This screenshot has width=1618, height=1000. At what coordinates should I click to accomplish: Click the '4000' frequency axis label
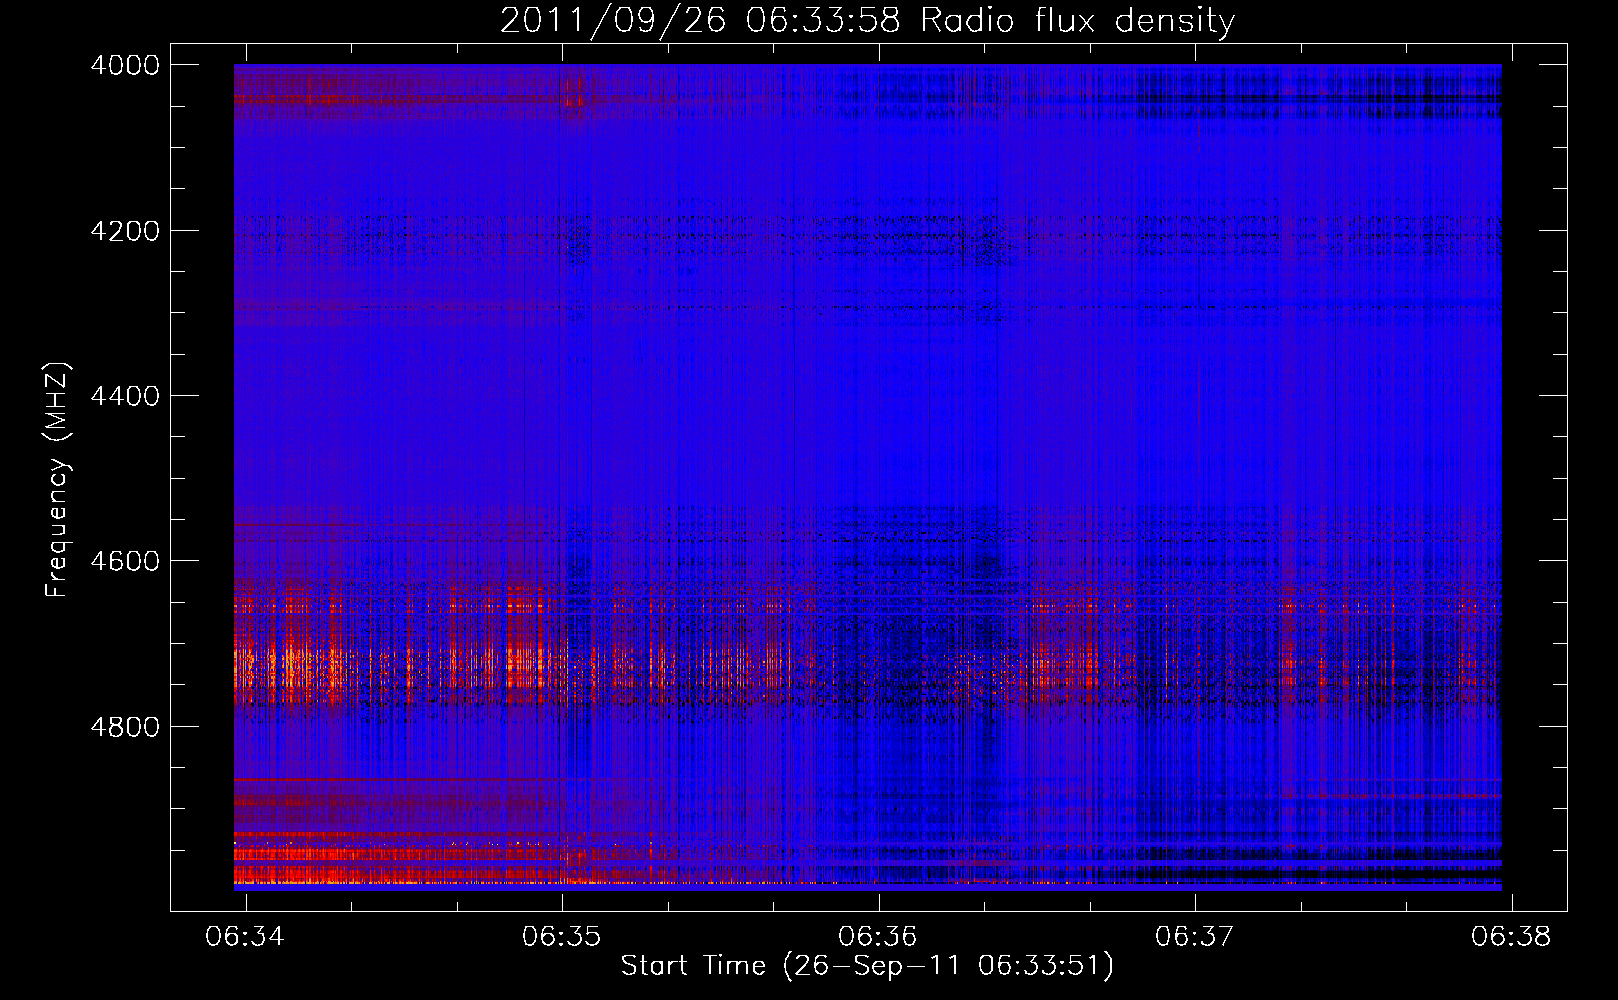click(124, 65)
